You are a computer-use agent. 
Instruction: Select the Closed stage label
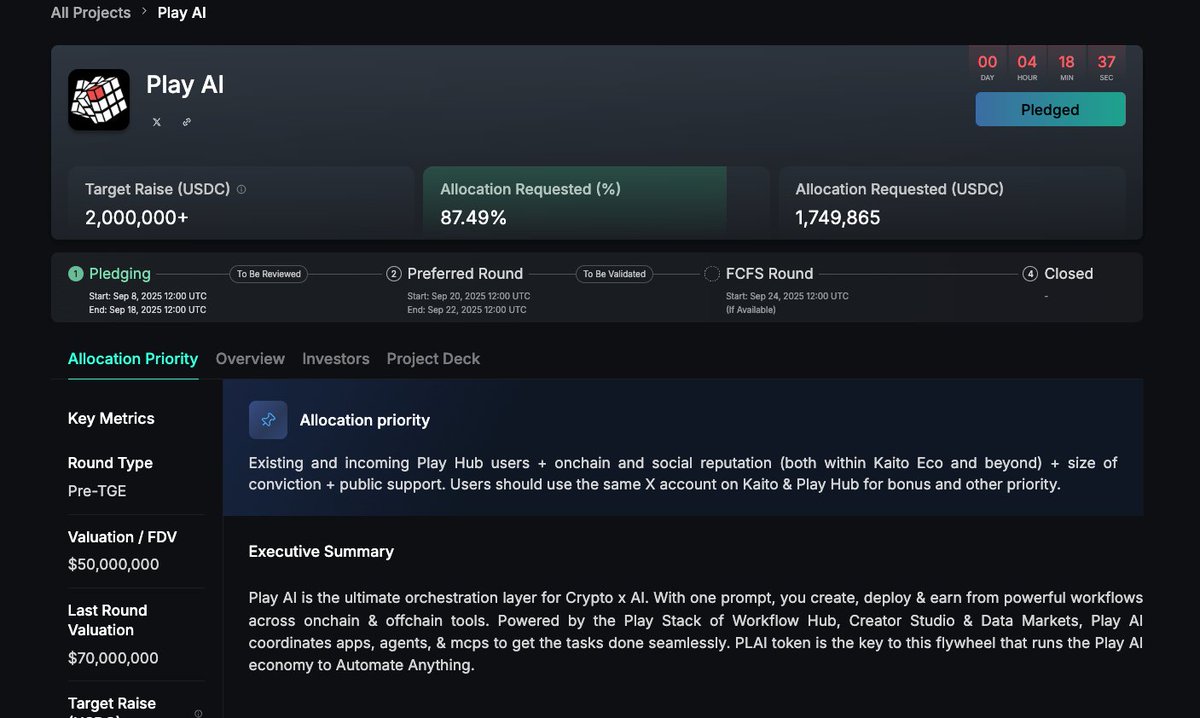click(1069, 273)
